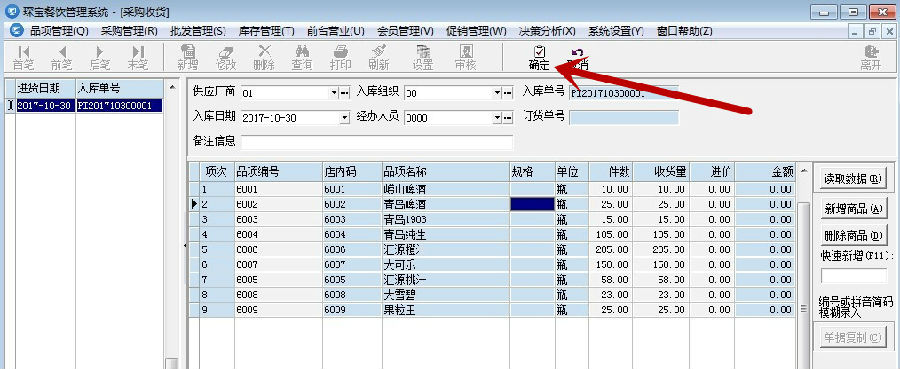
Task: Open the 批发管理(S) menu
Action: tap(198, 32)
